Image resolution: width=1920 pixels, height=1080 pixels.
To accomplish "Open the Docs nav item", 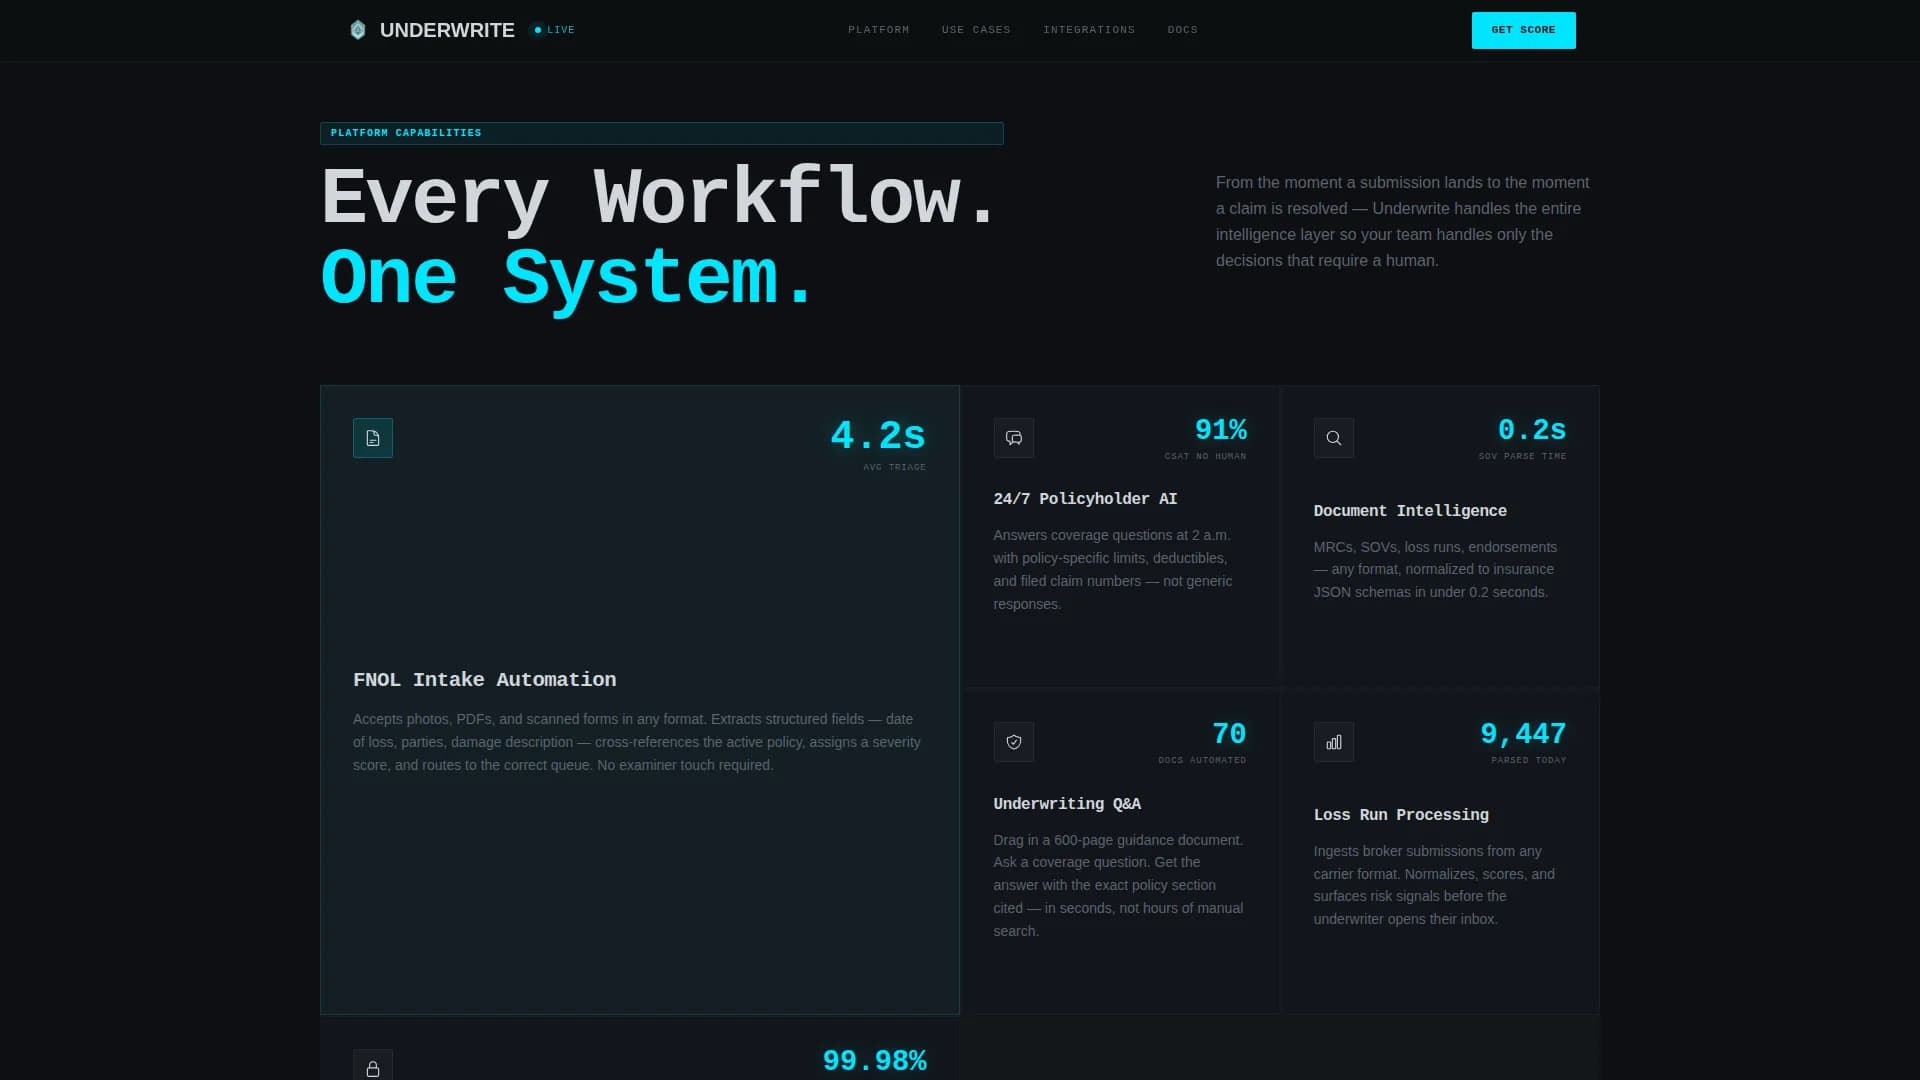I will point(1182,30).
